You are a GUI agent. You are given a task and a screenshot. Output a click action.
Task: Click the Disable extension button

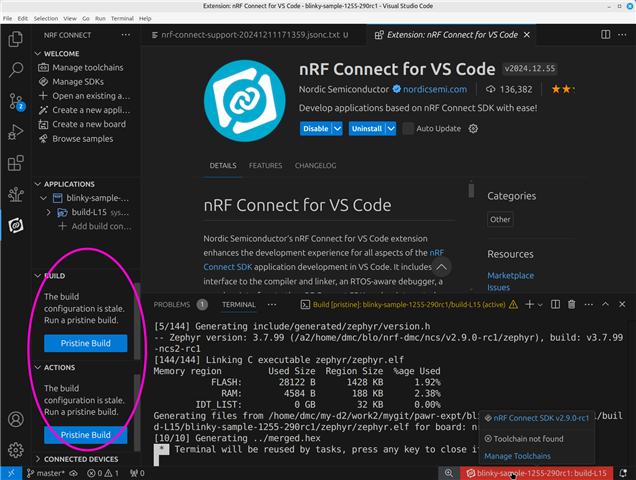tap(316, 129)
